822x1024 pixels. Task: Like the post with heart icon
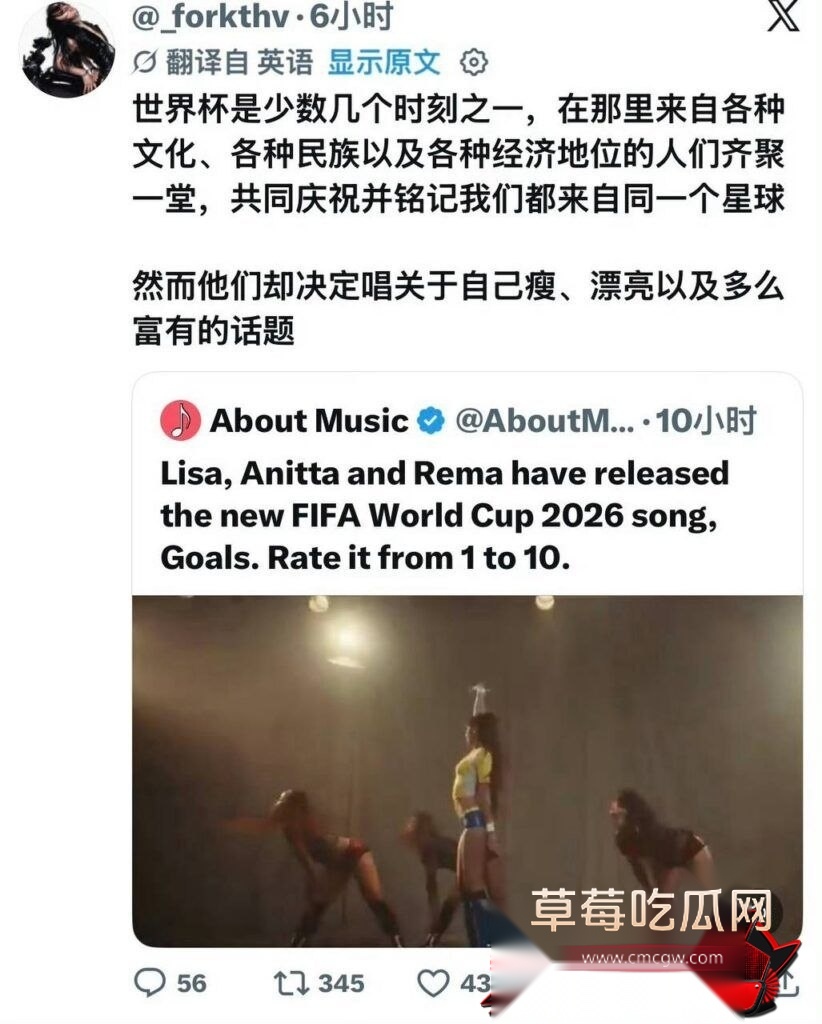[x=434, y=983]
